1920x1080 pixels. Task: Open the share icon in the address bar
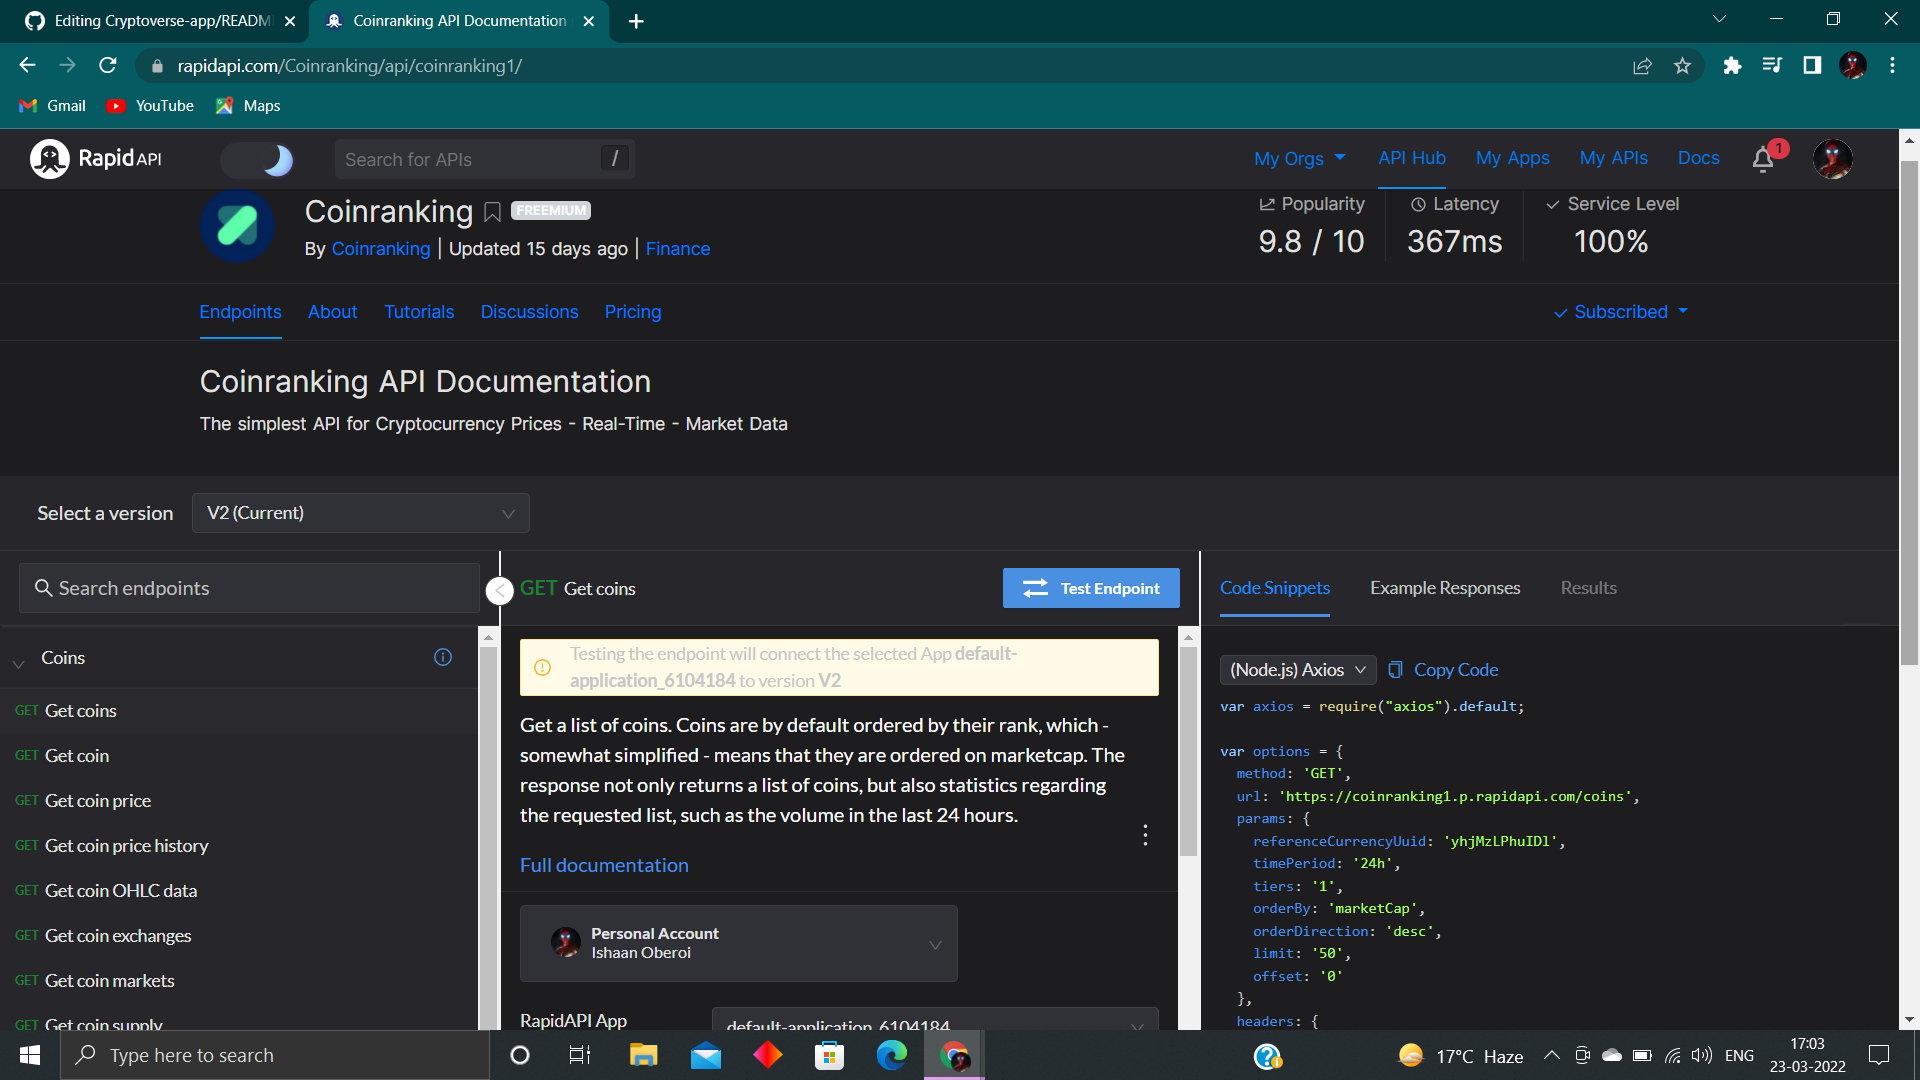tap(1643, 65)
